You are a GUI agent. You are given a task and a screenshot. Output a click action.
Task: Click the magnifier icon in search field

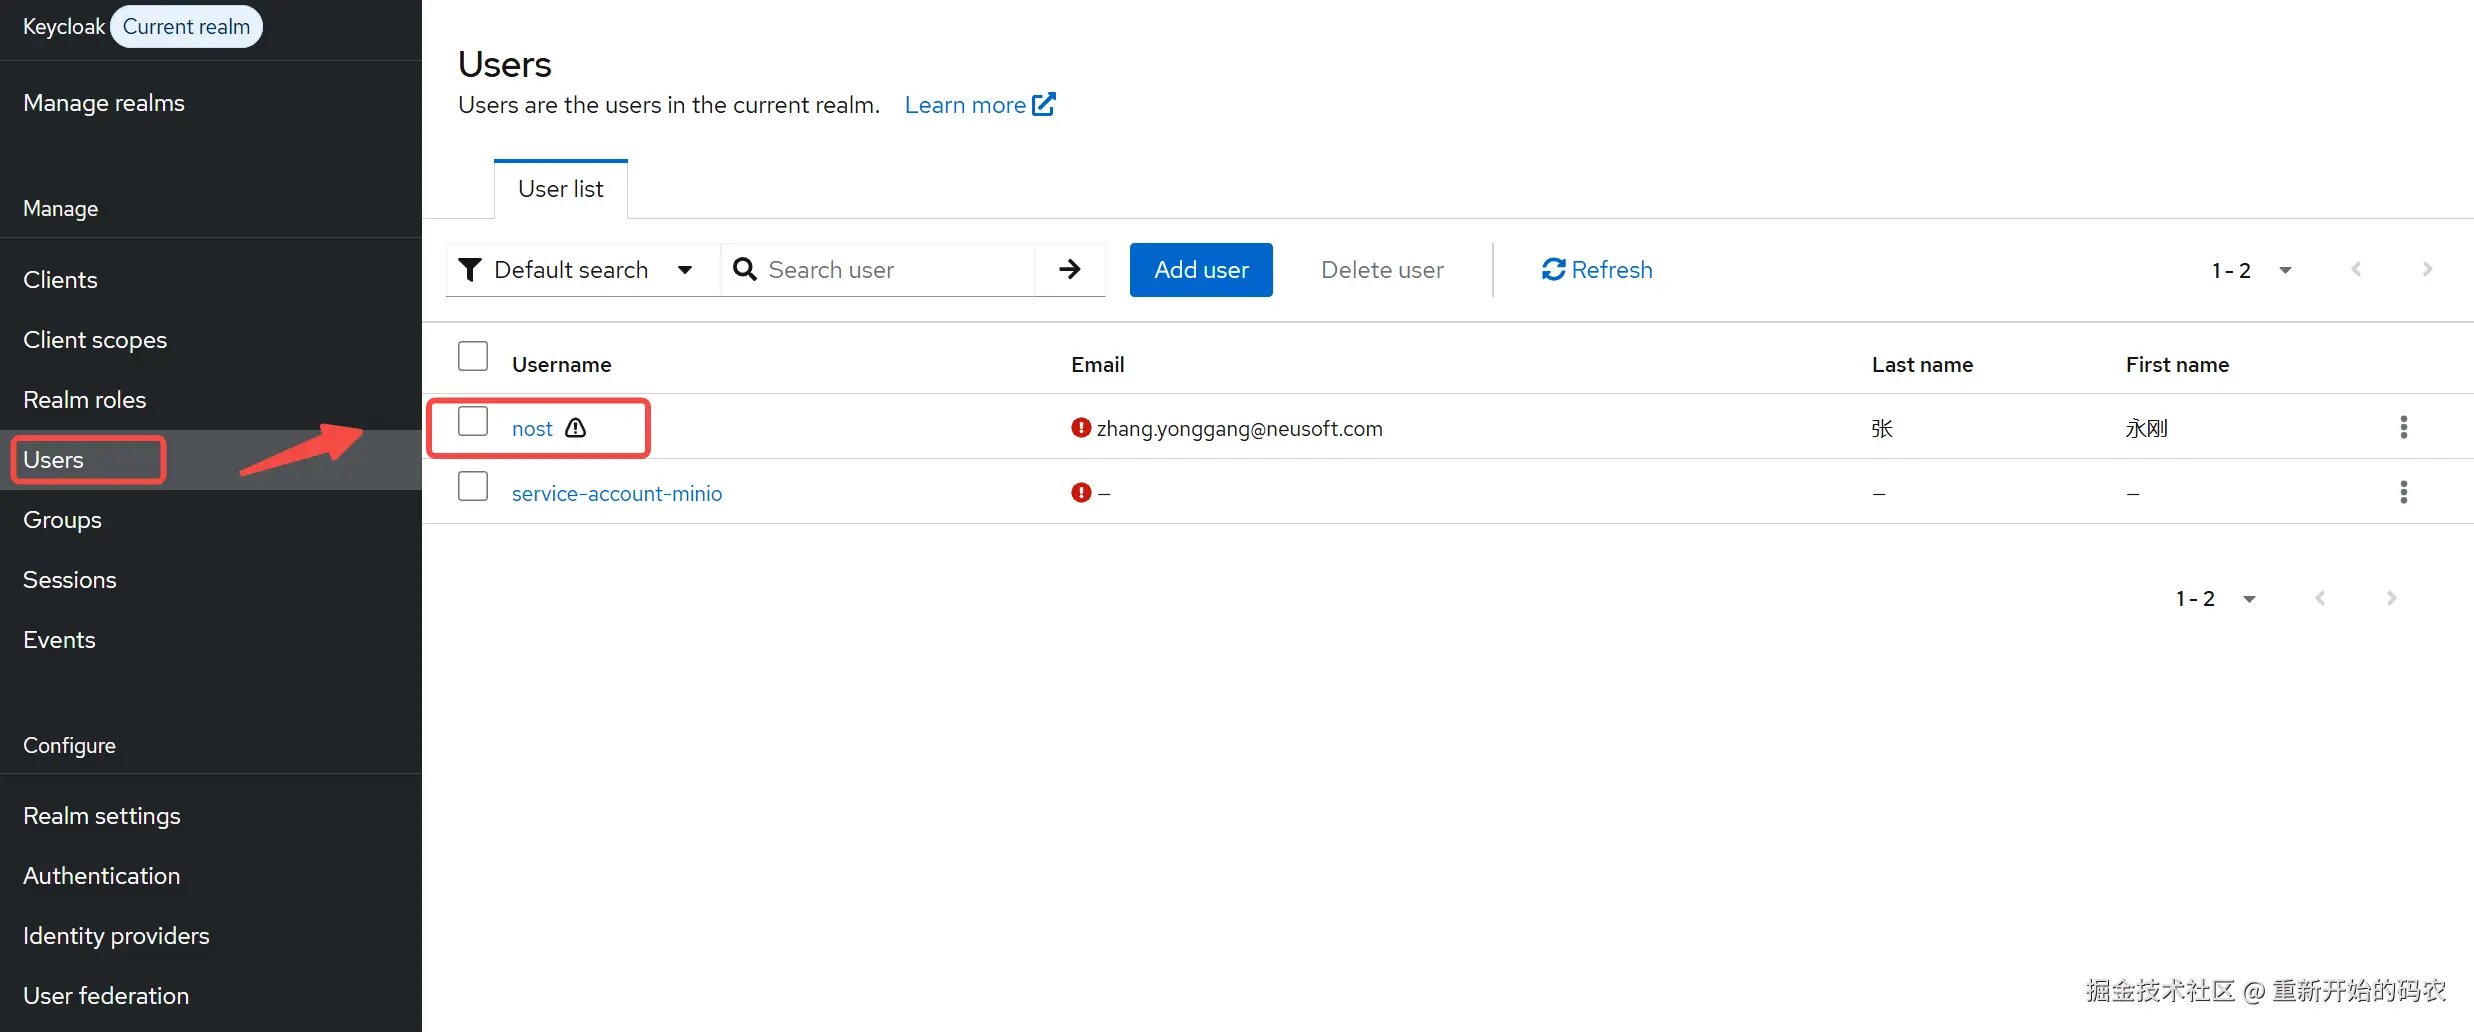coord(745,269)
